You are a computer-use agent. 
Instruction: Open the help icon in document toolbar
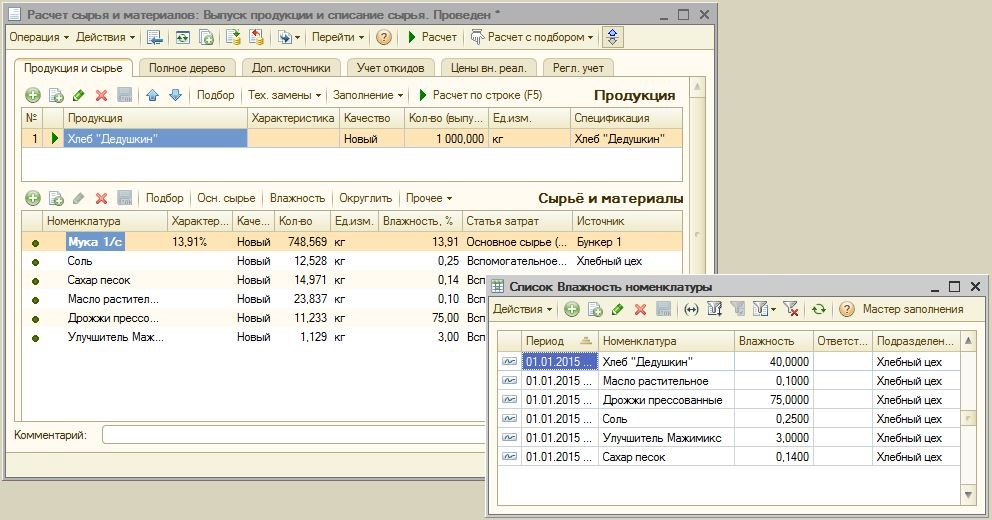click(383, 37)
